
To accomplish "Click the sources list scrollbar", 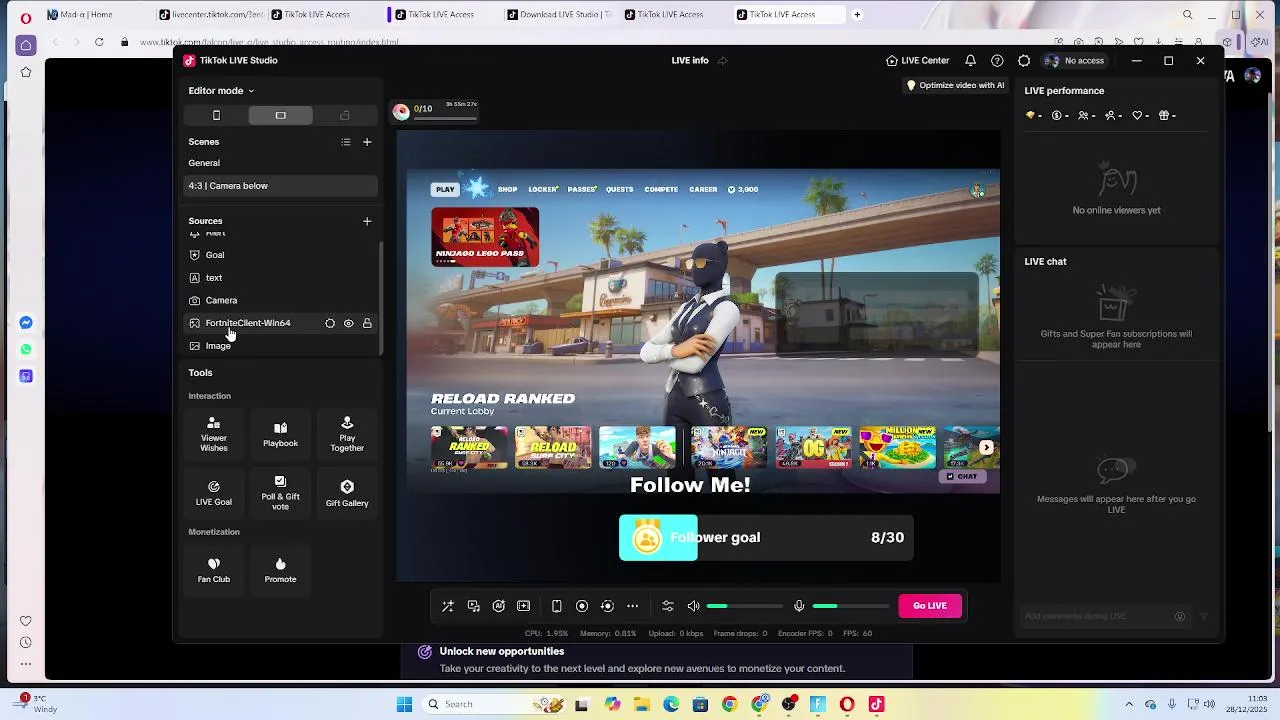I will click(380, 296).
